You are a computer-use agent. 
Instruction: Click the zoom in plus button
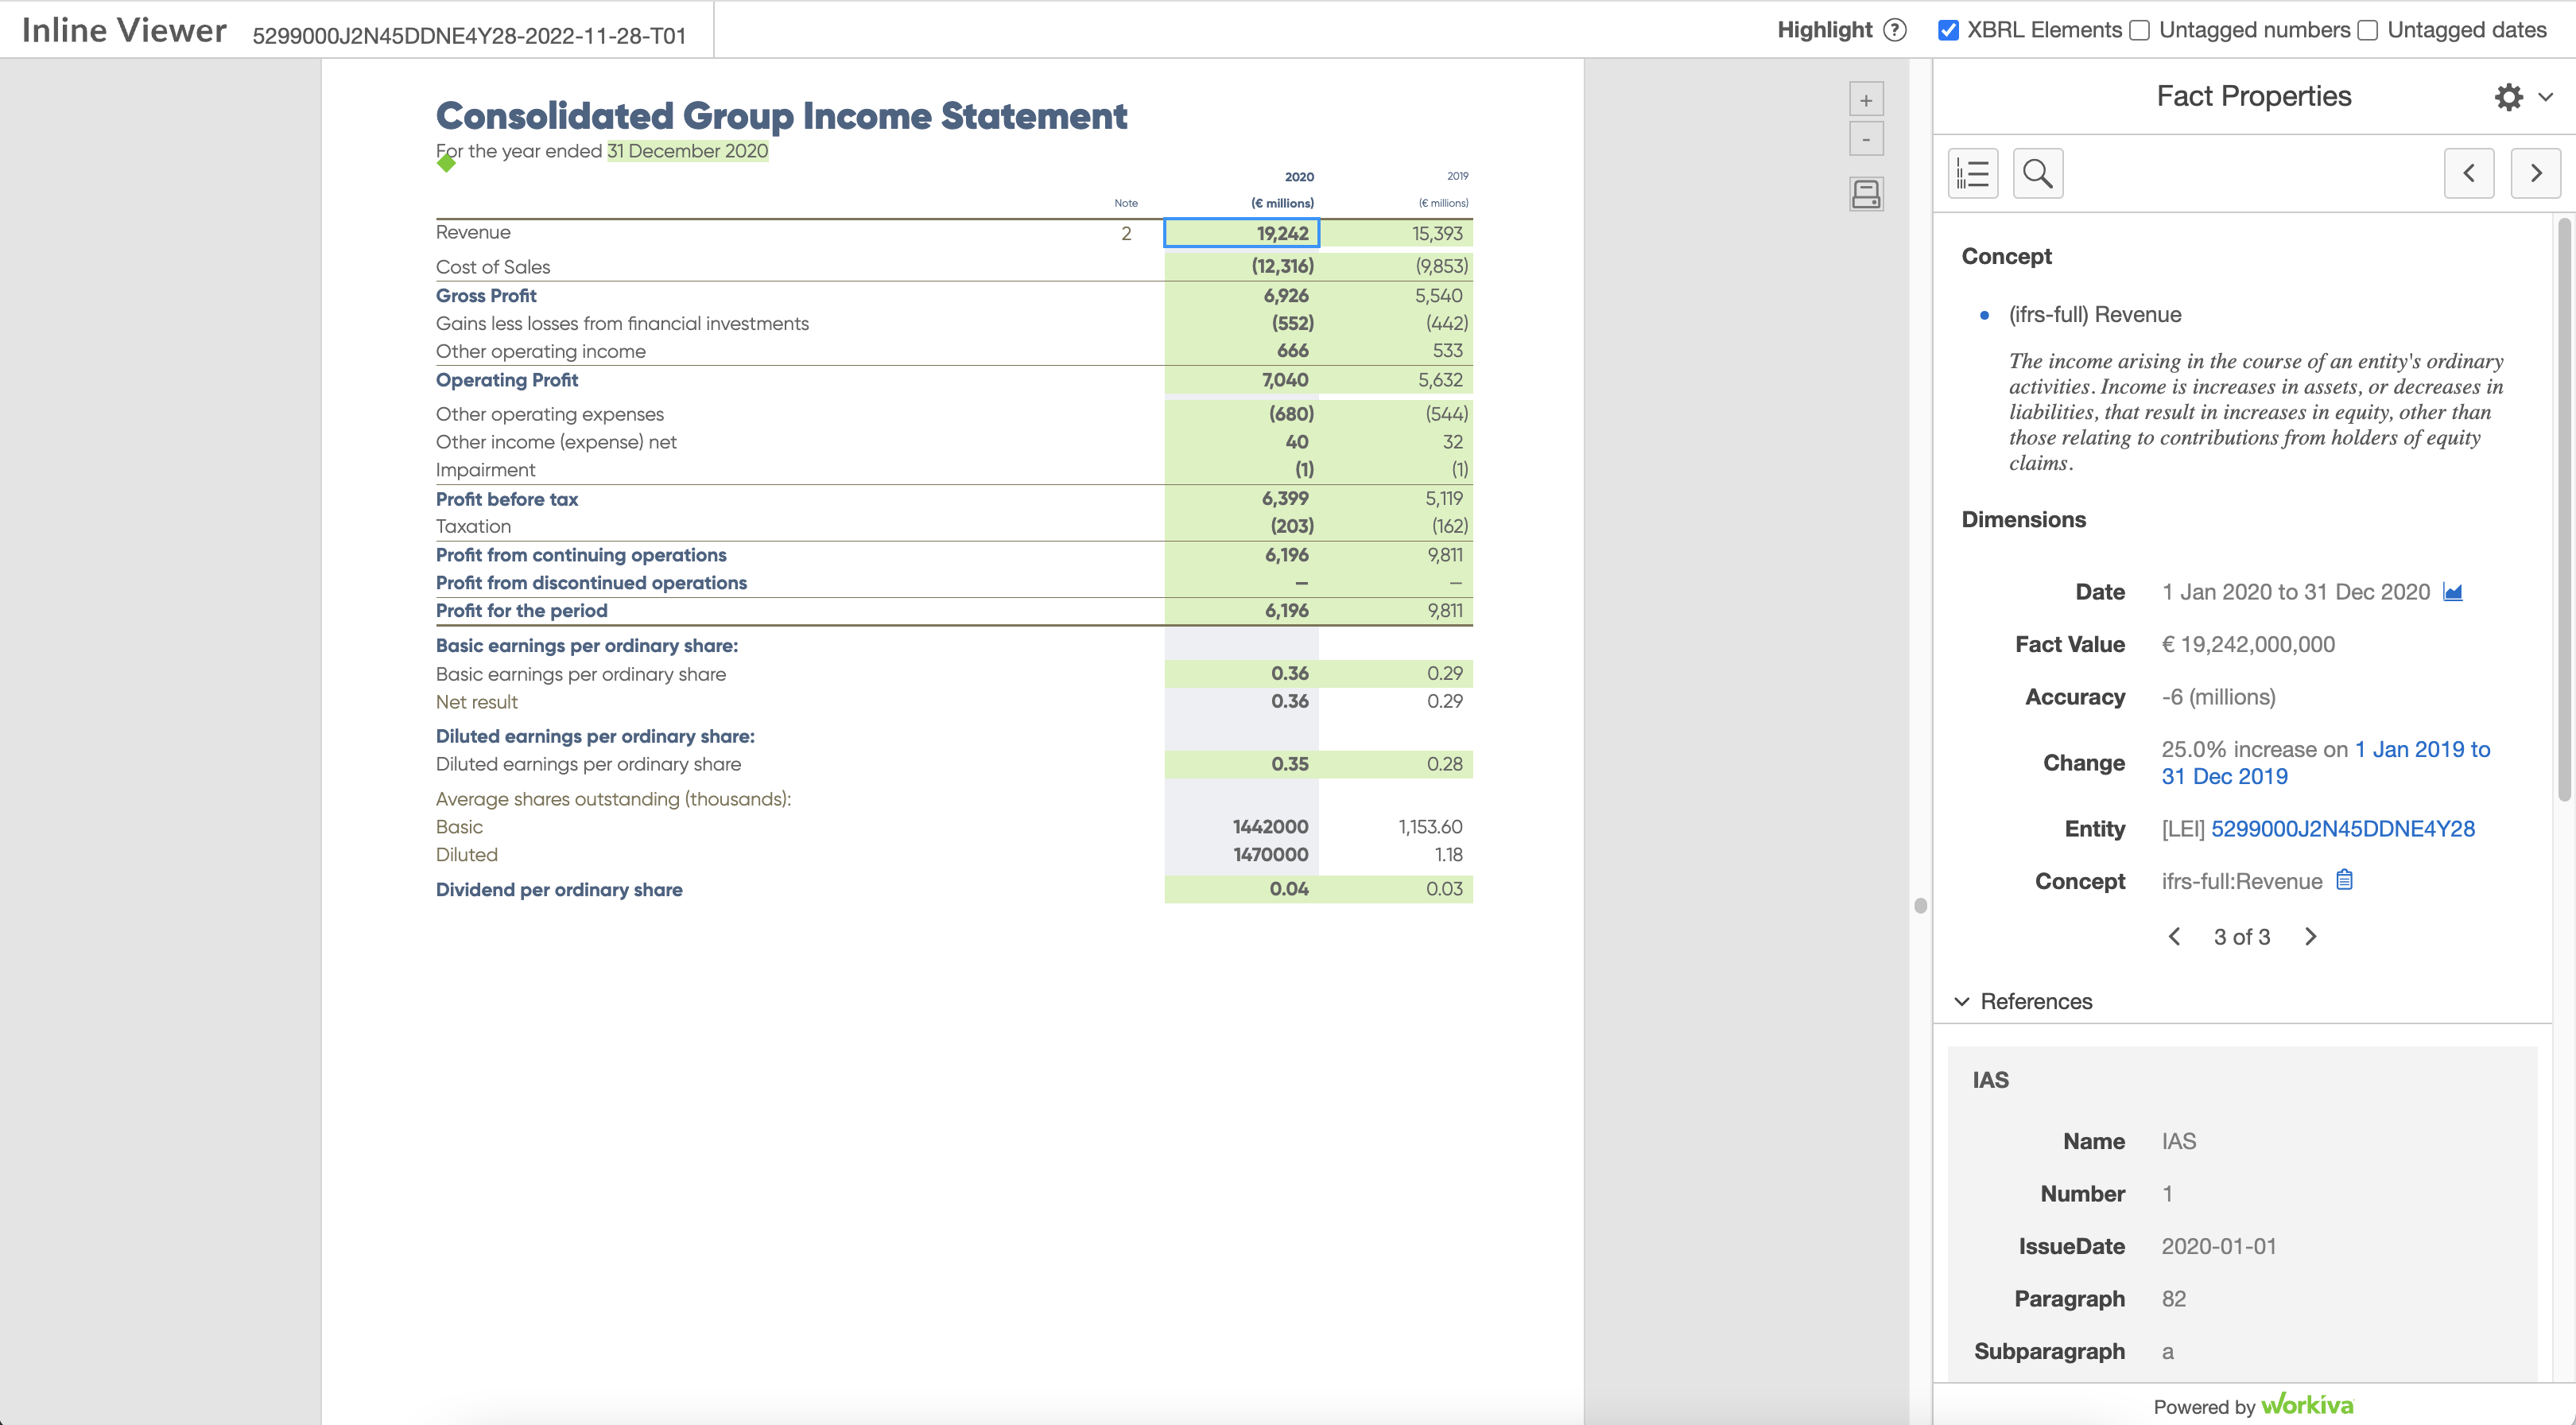pyautogui.click(x=1865, y=100)
